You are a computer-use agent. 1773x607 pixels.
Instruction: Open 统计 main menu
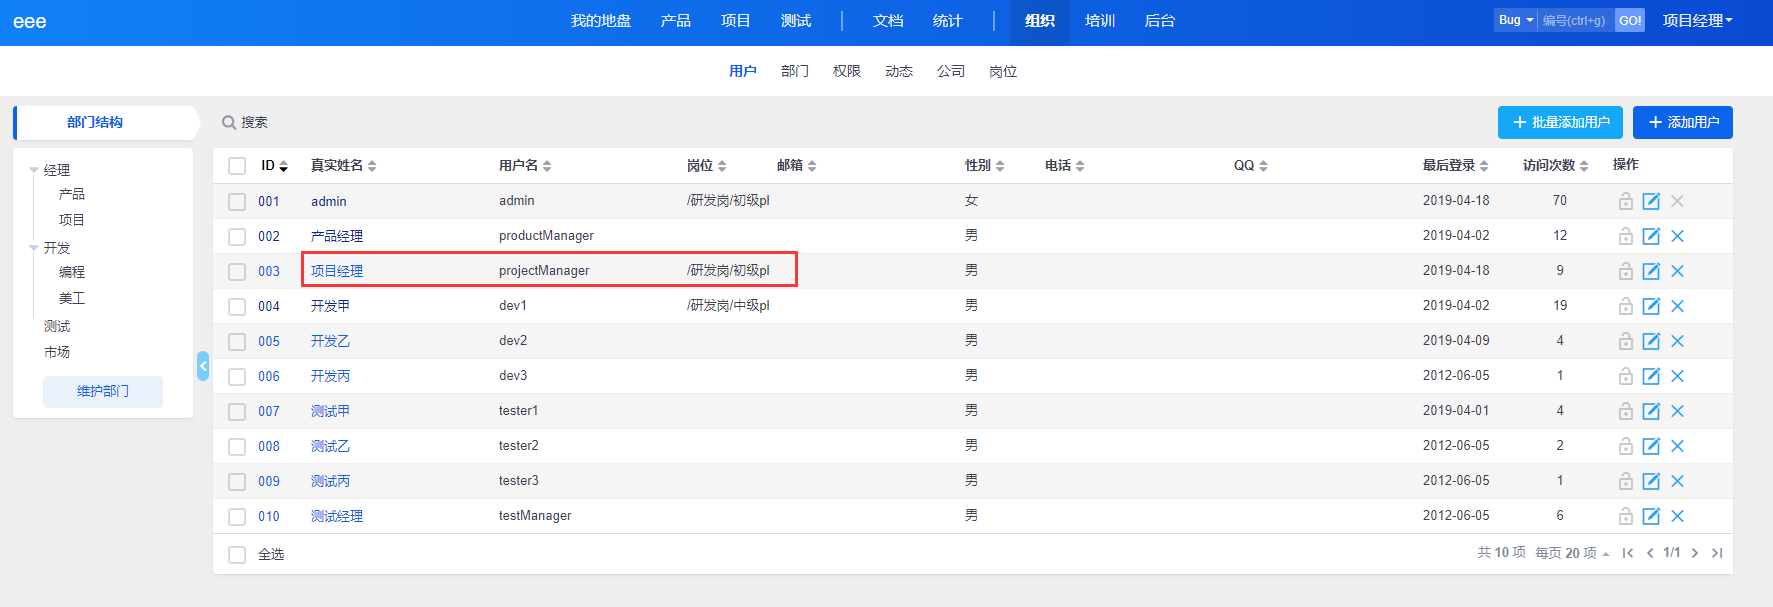(947, 21)
